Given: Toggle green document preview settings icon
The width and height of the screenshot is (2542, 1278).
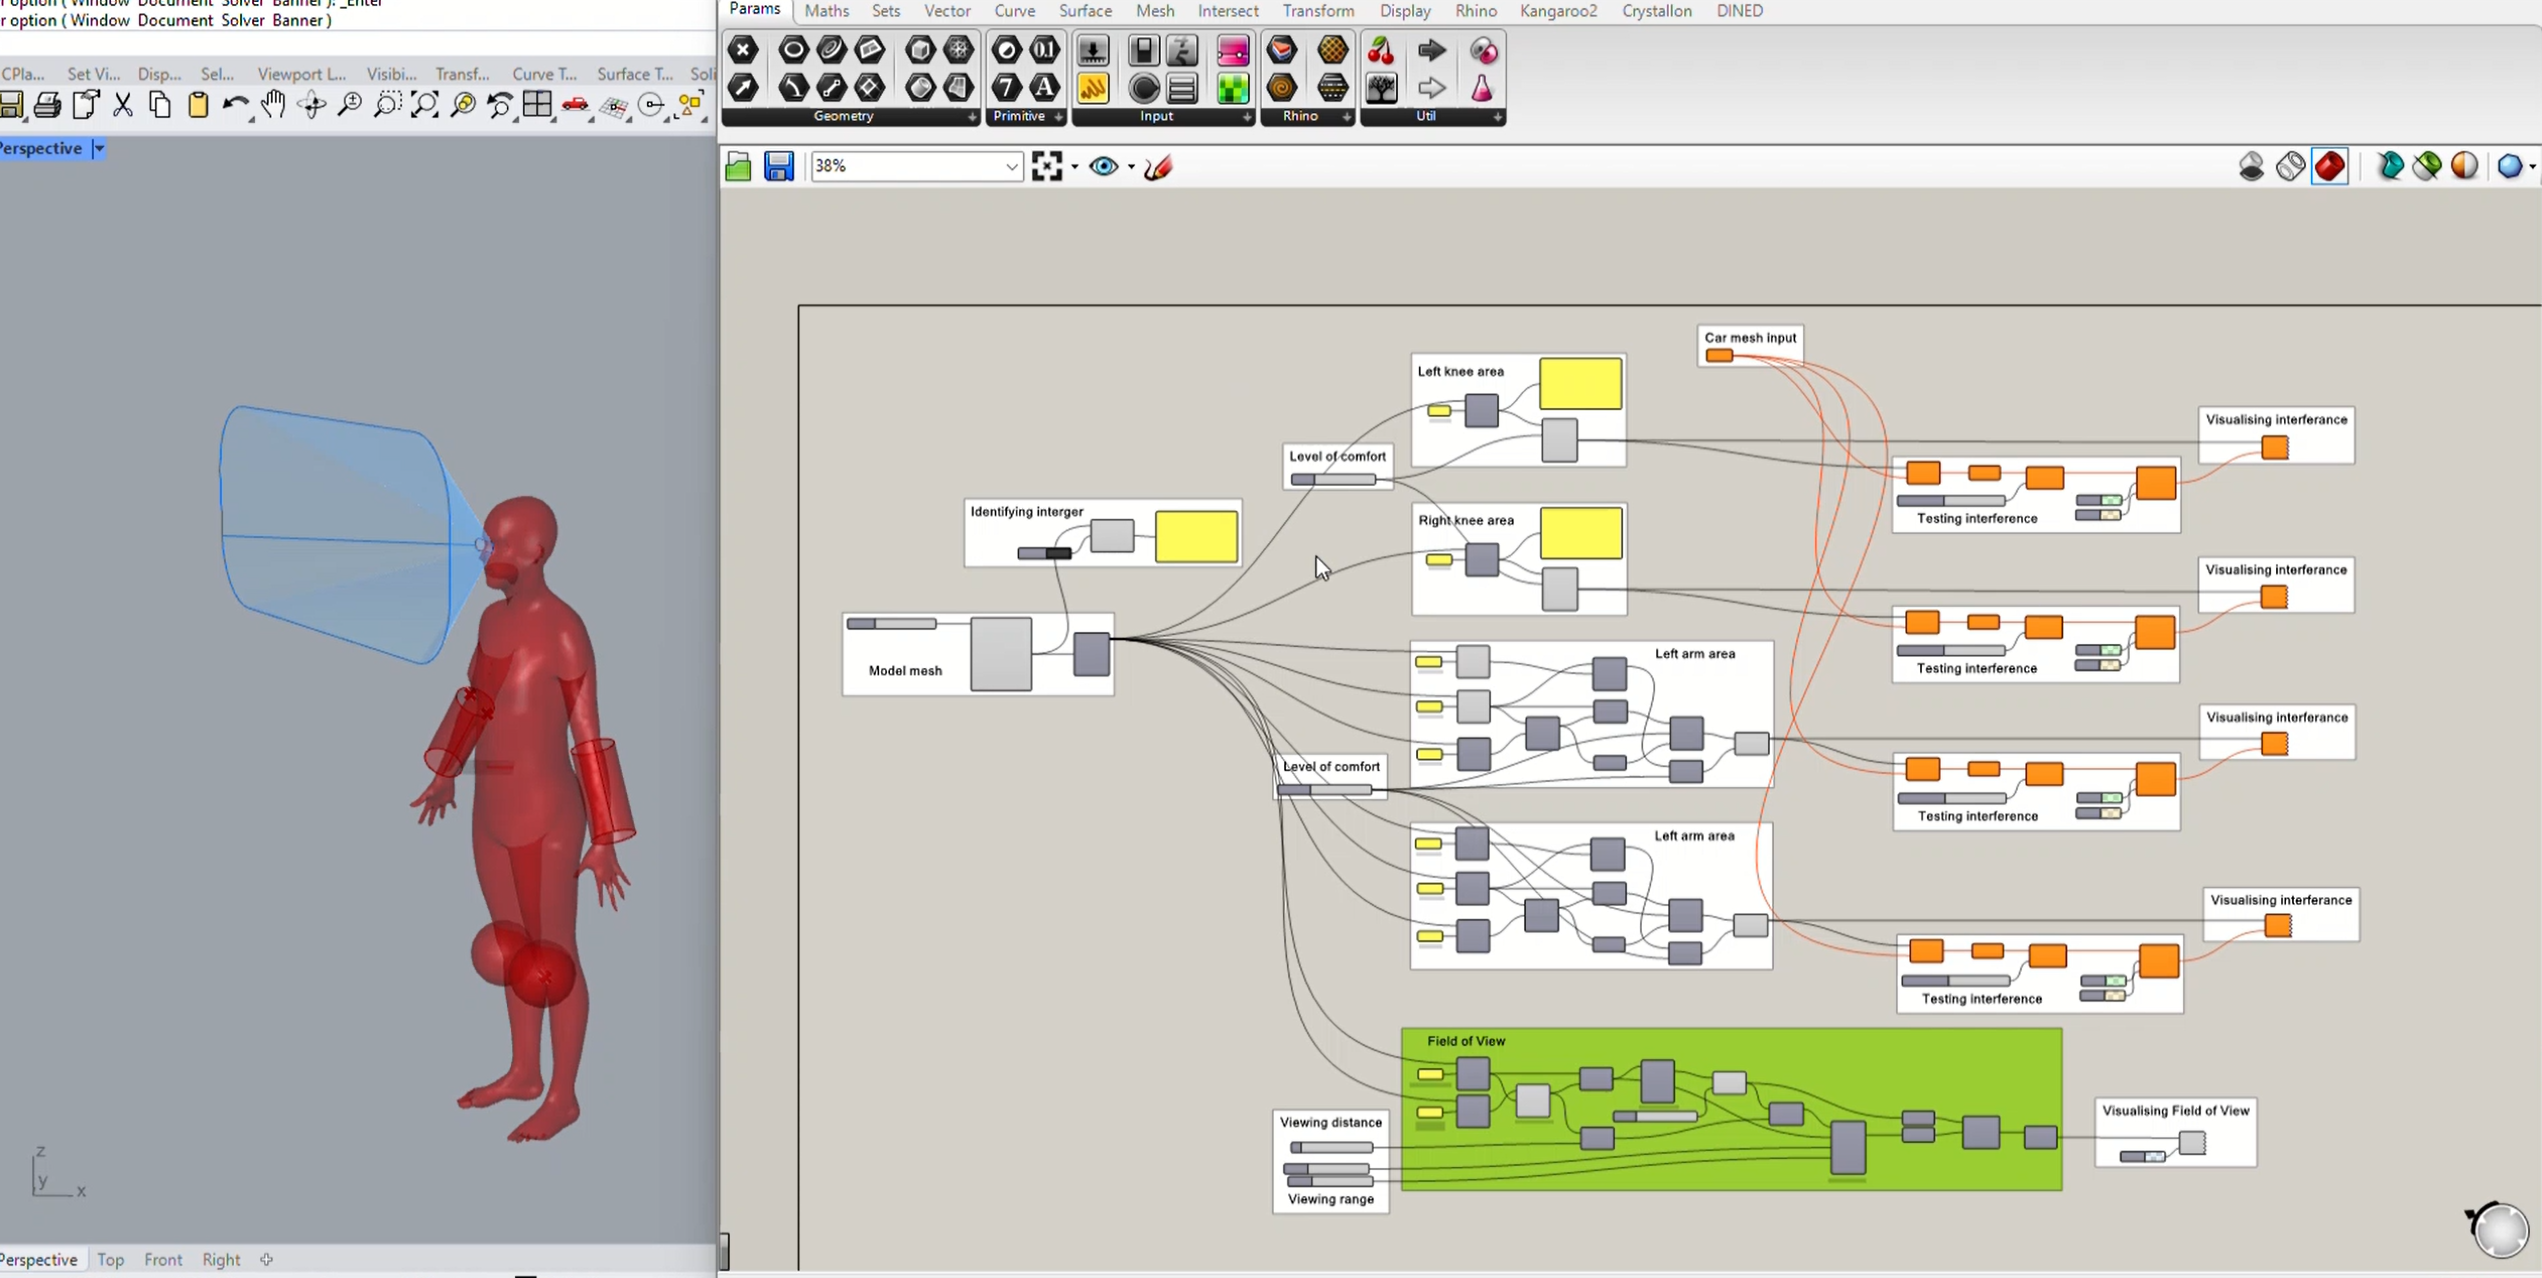Looking at the screenshot, I should [x=2427, y=166].
